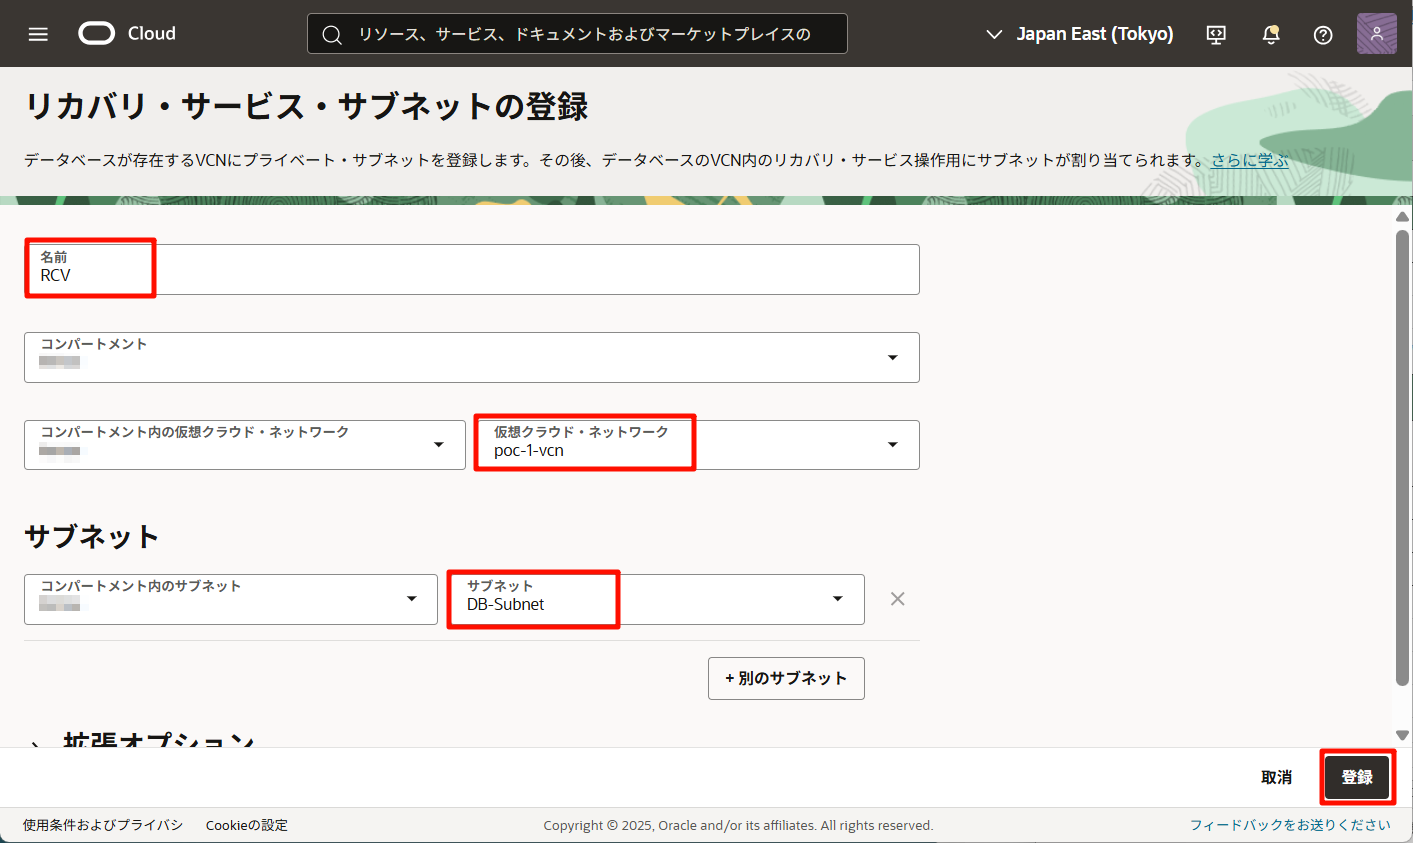Open the user profile avatar menu
The height and width of the screenshot is (843, 1413).
[x=1377, y=34]
